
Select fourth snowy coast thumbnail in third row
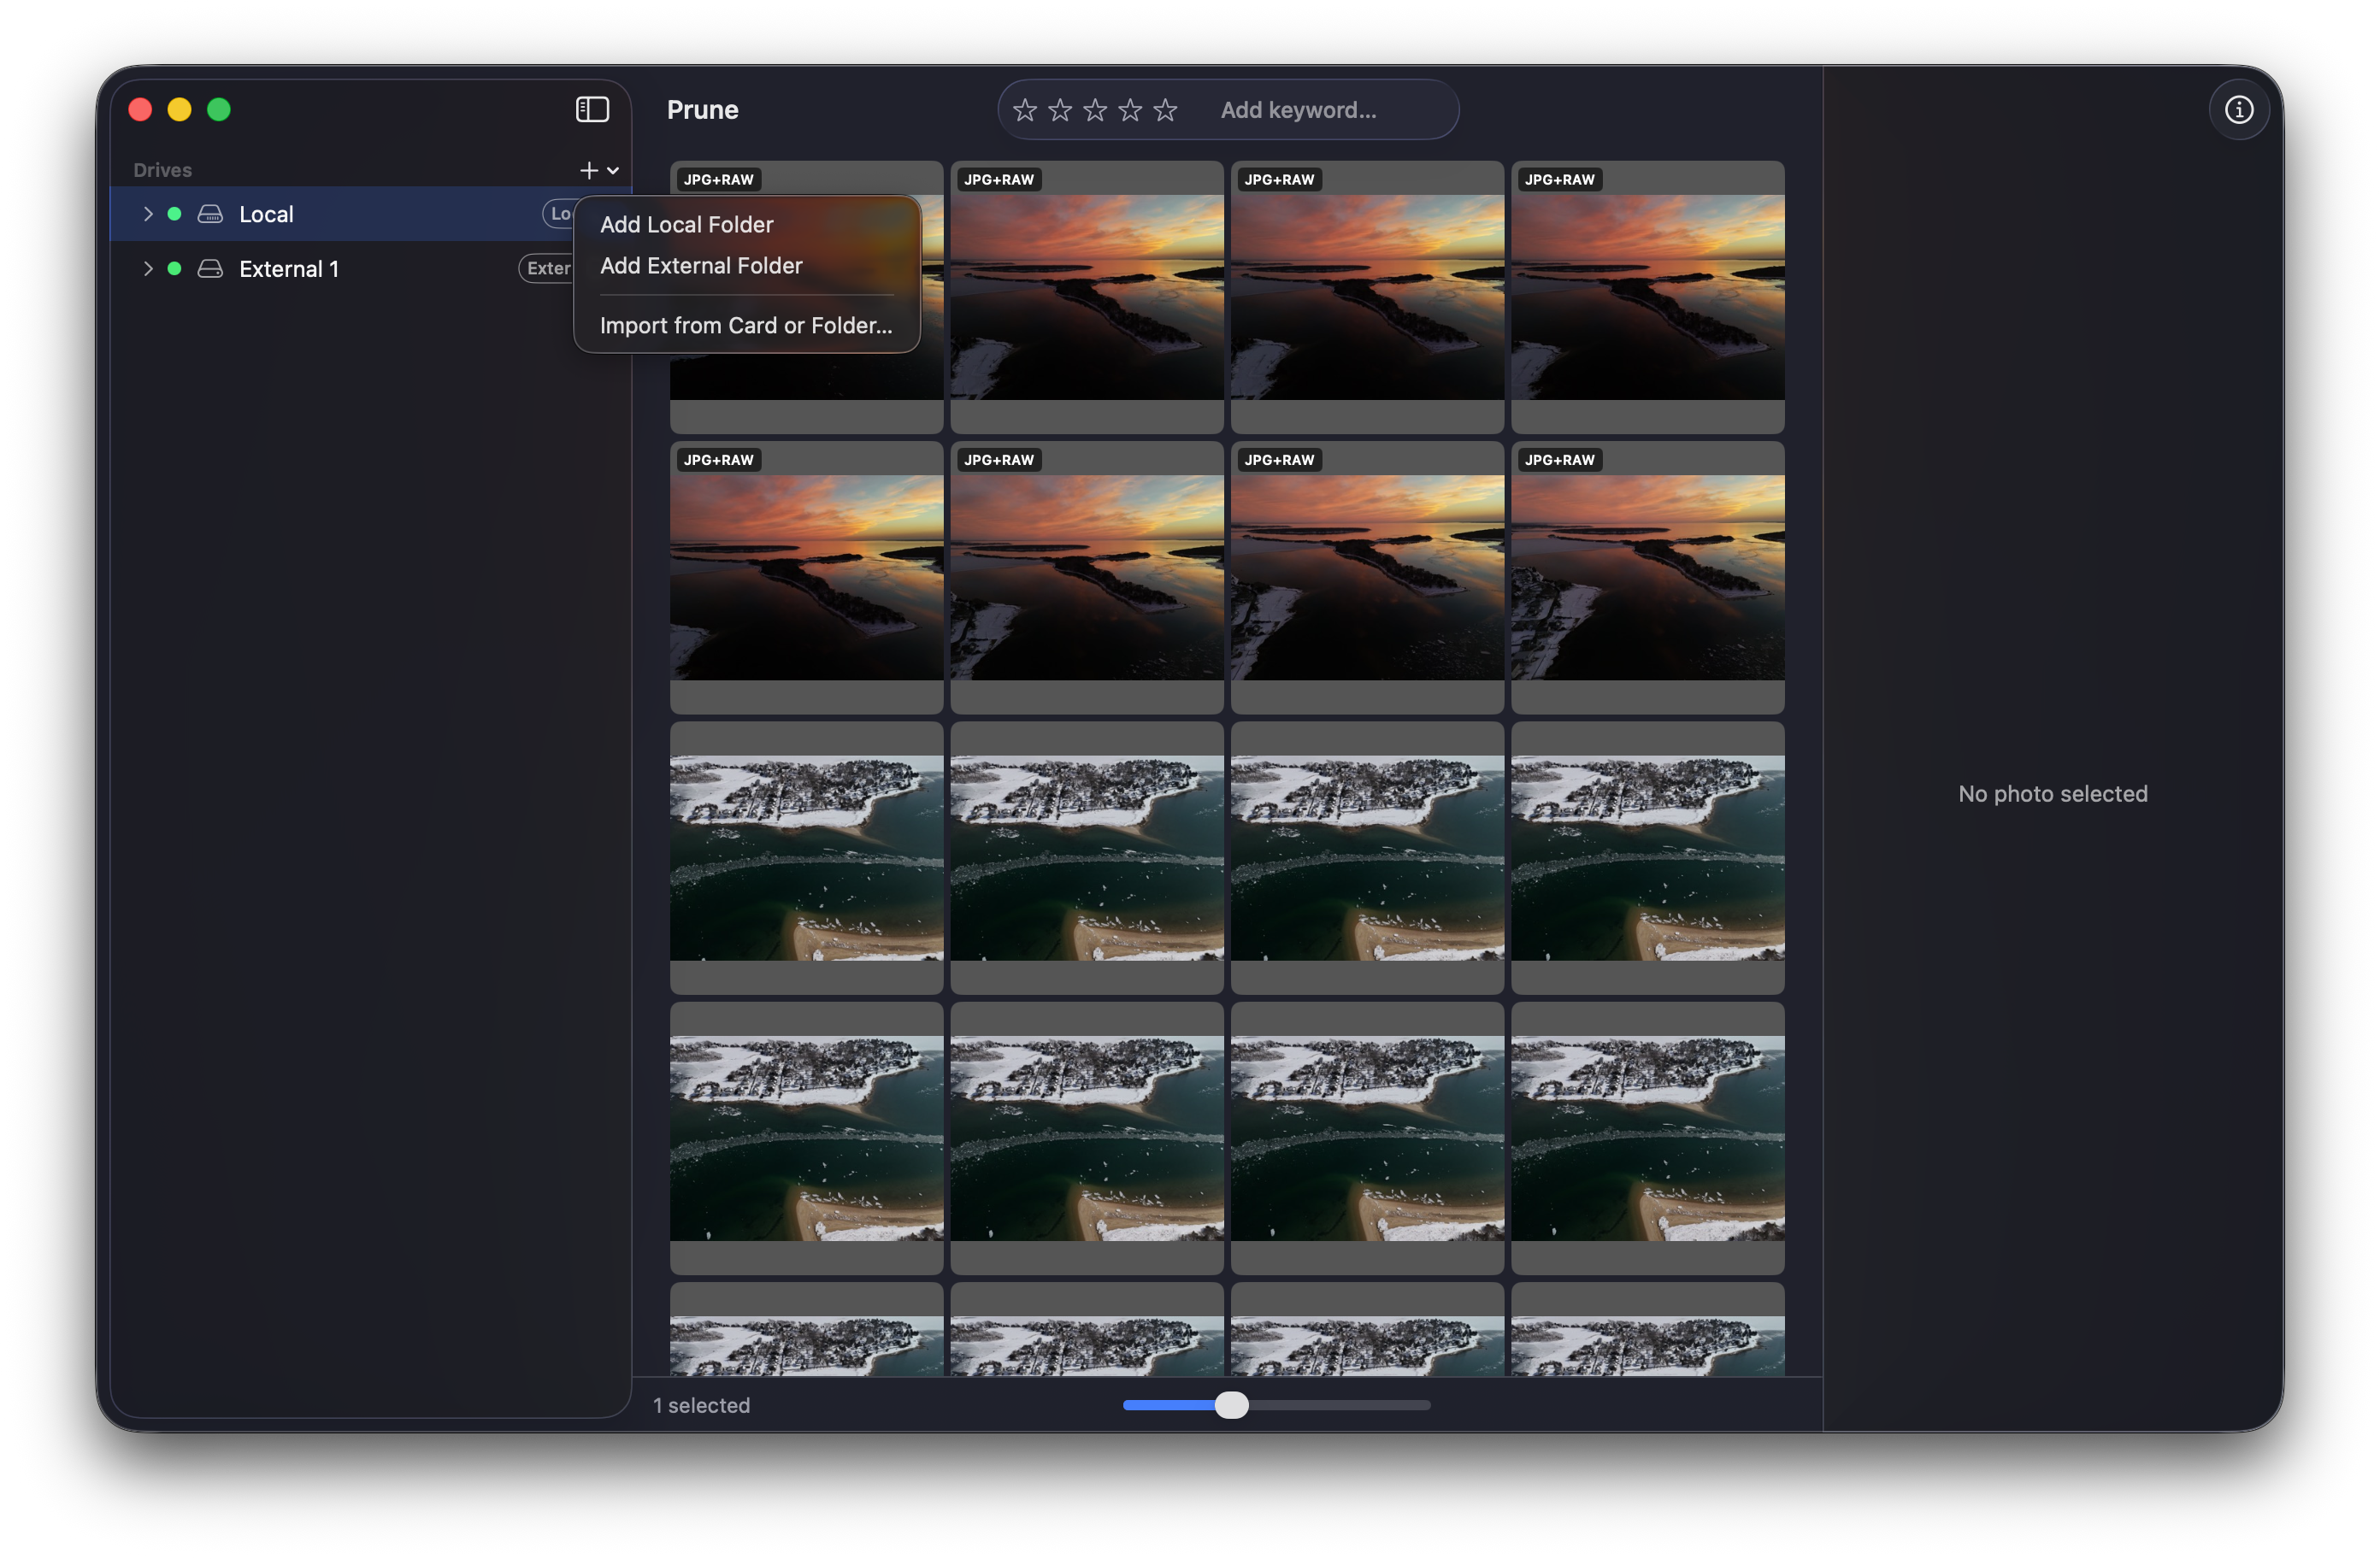(1648, 858)
